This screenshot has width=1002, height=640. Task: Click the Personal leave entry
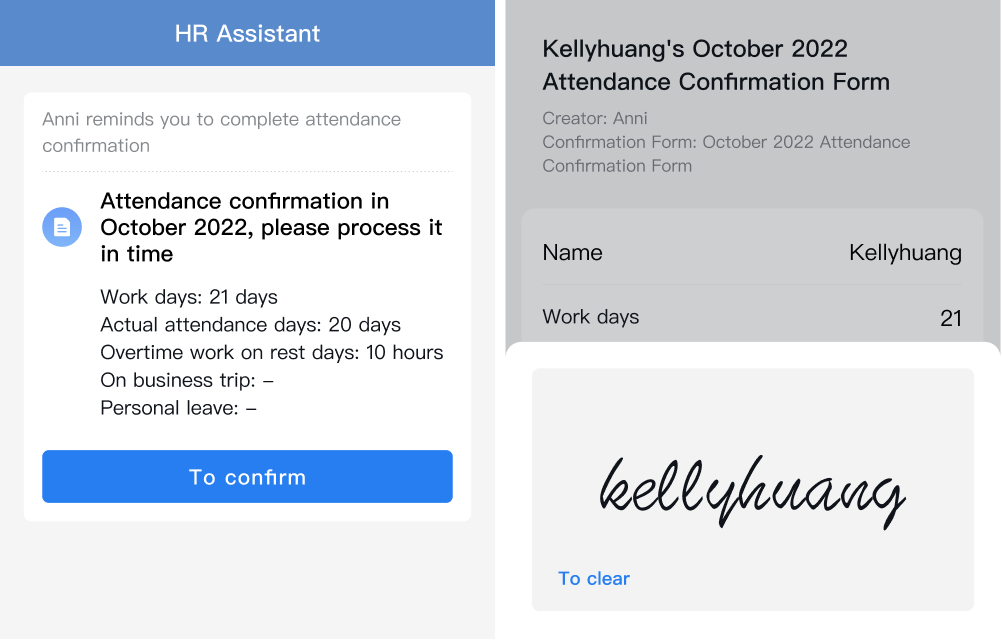point(178,408)
